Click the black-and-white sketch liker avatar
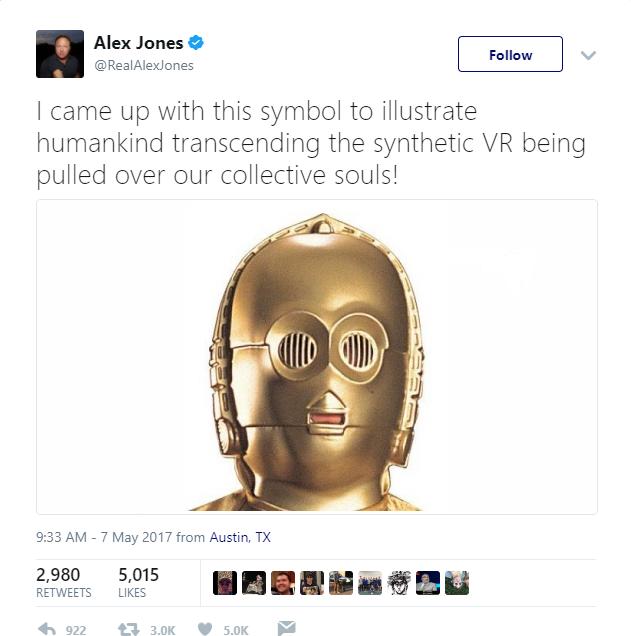Viewport: 631px width, 636px height. (x=399, y=583)
